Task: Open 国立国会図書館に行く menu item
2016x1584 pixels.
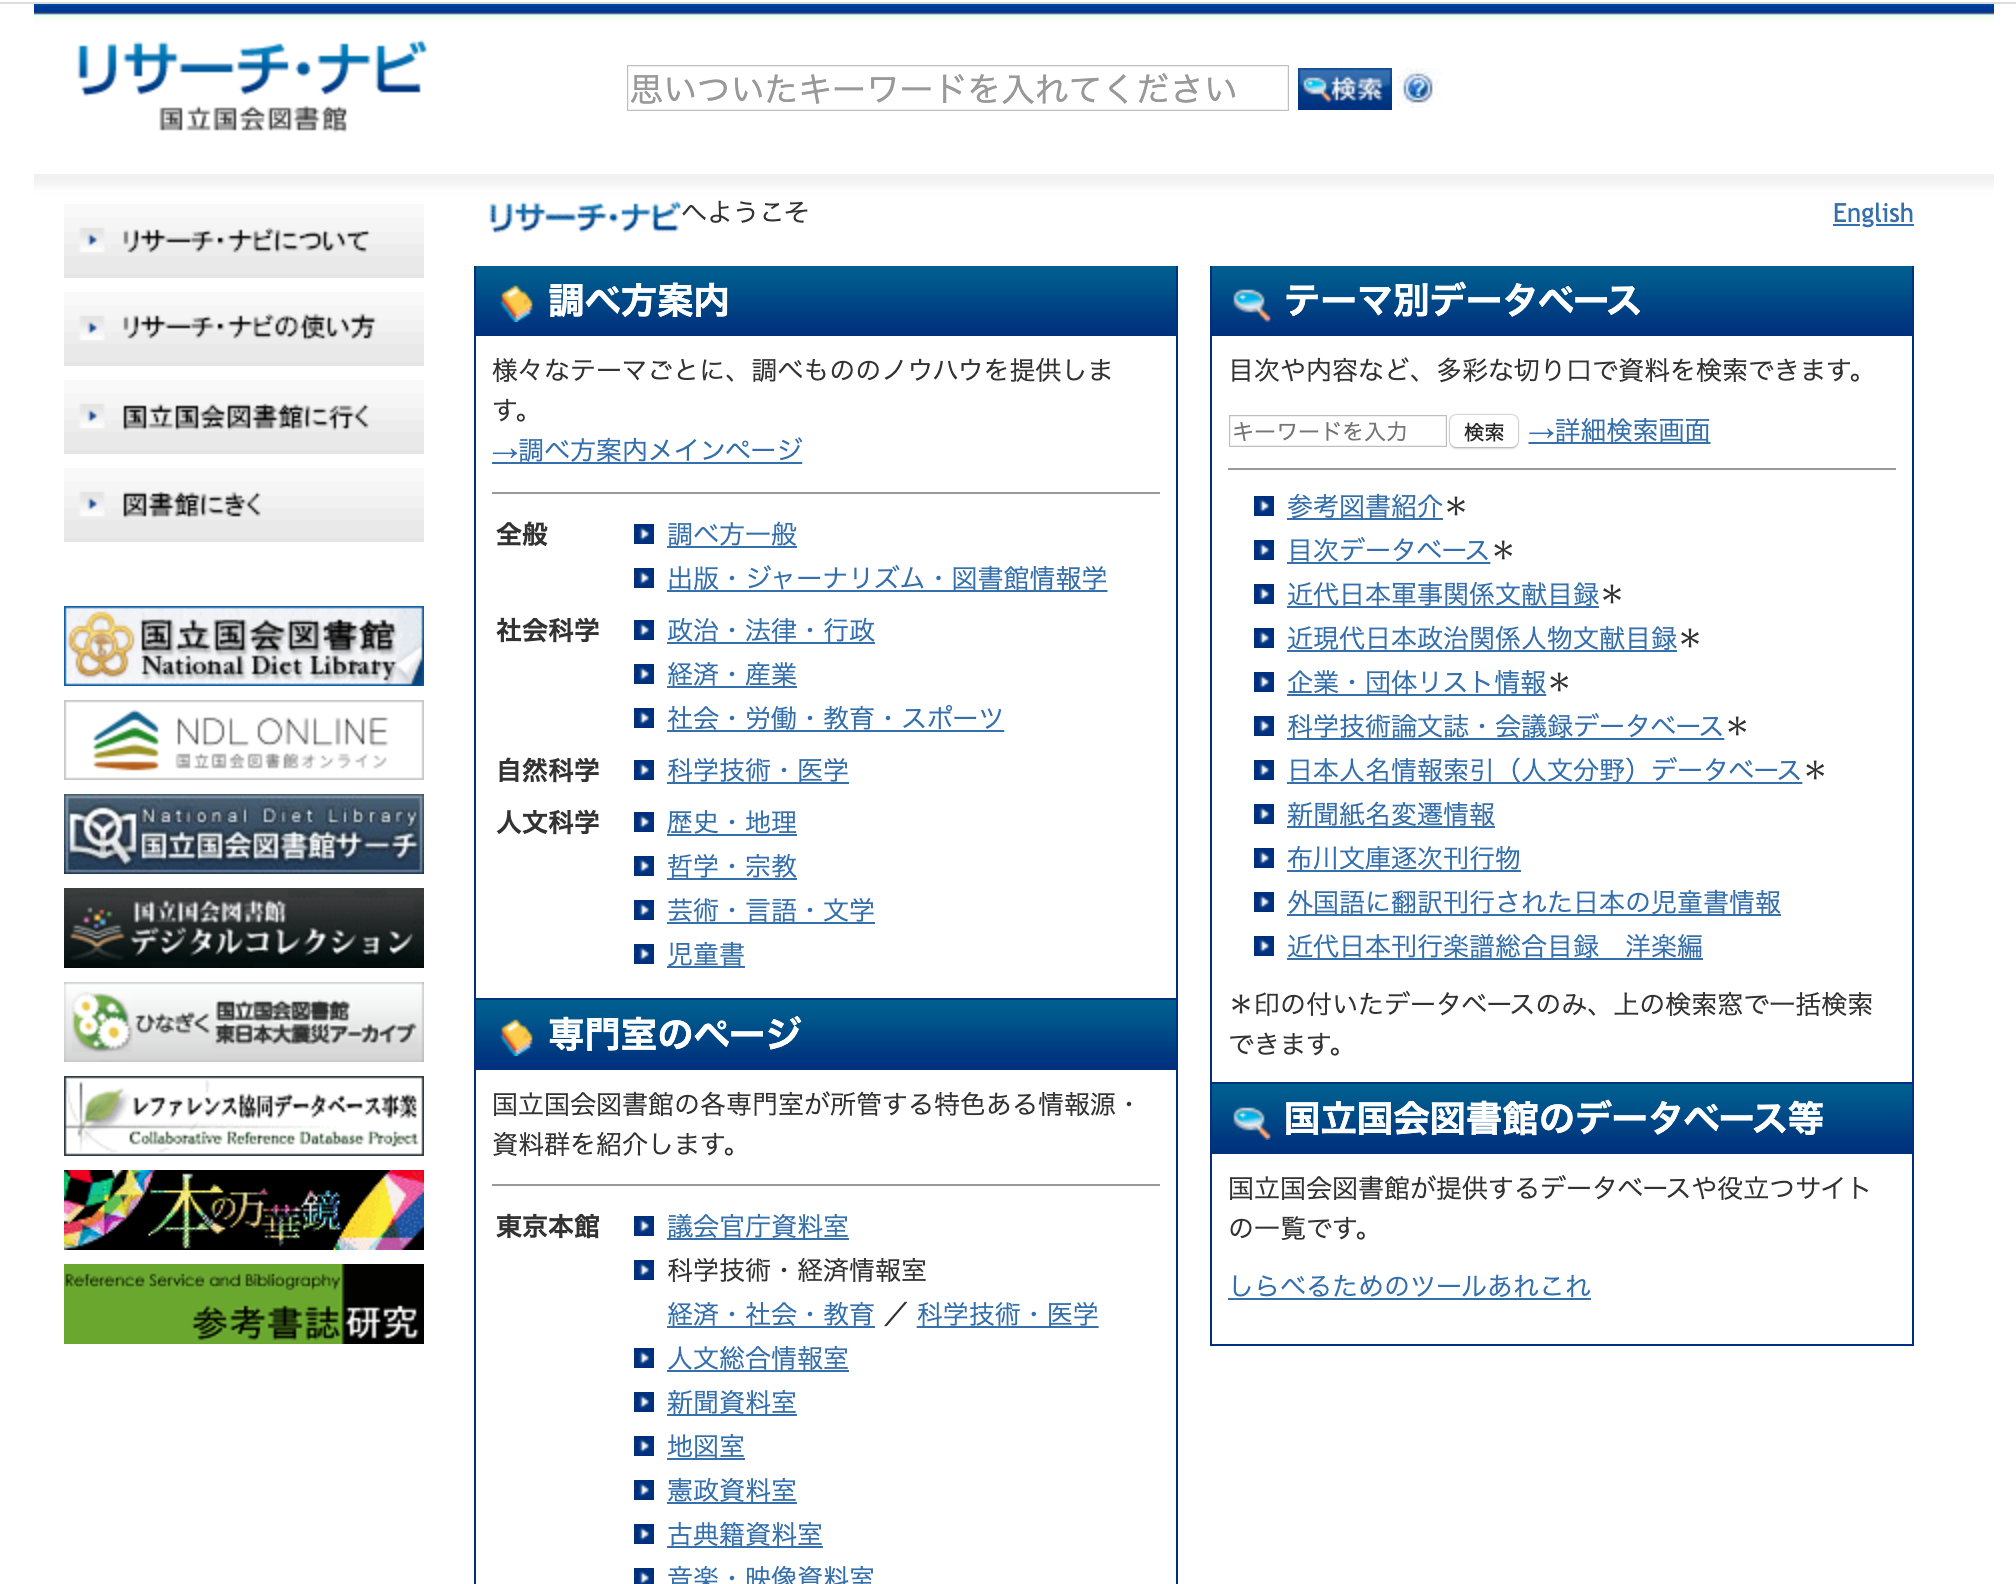Action: (x=244, y=416)
